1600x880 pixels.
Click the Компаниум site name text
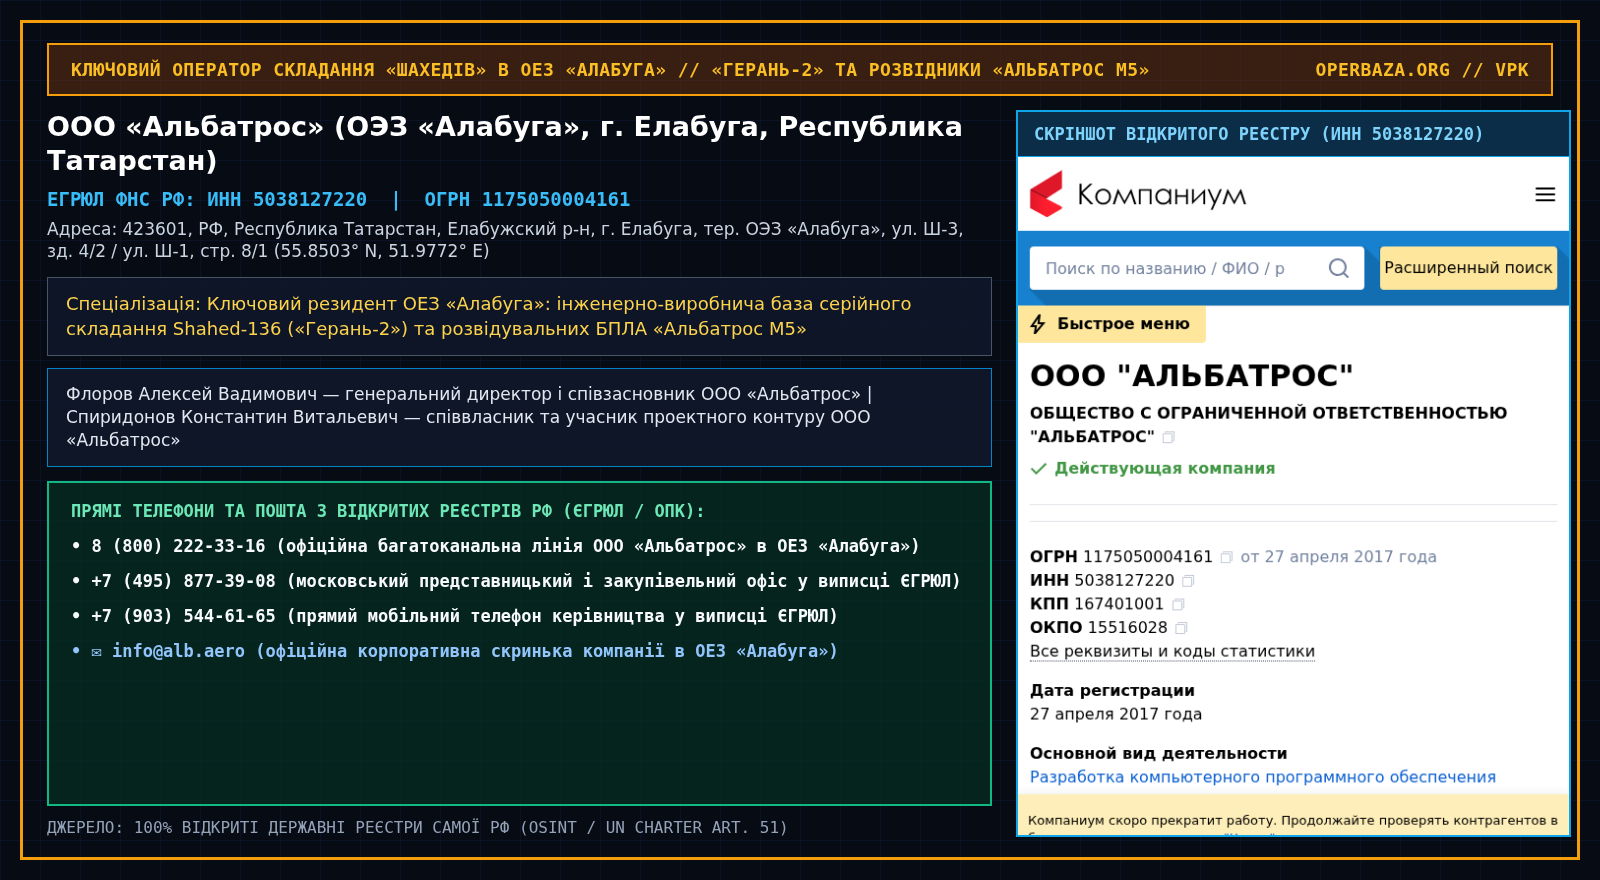click(1162, 195)
